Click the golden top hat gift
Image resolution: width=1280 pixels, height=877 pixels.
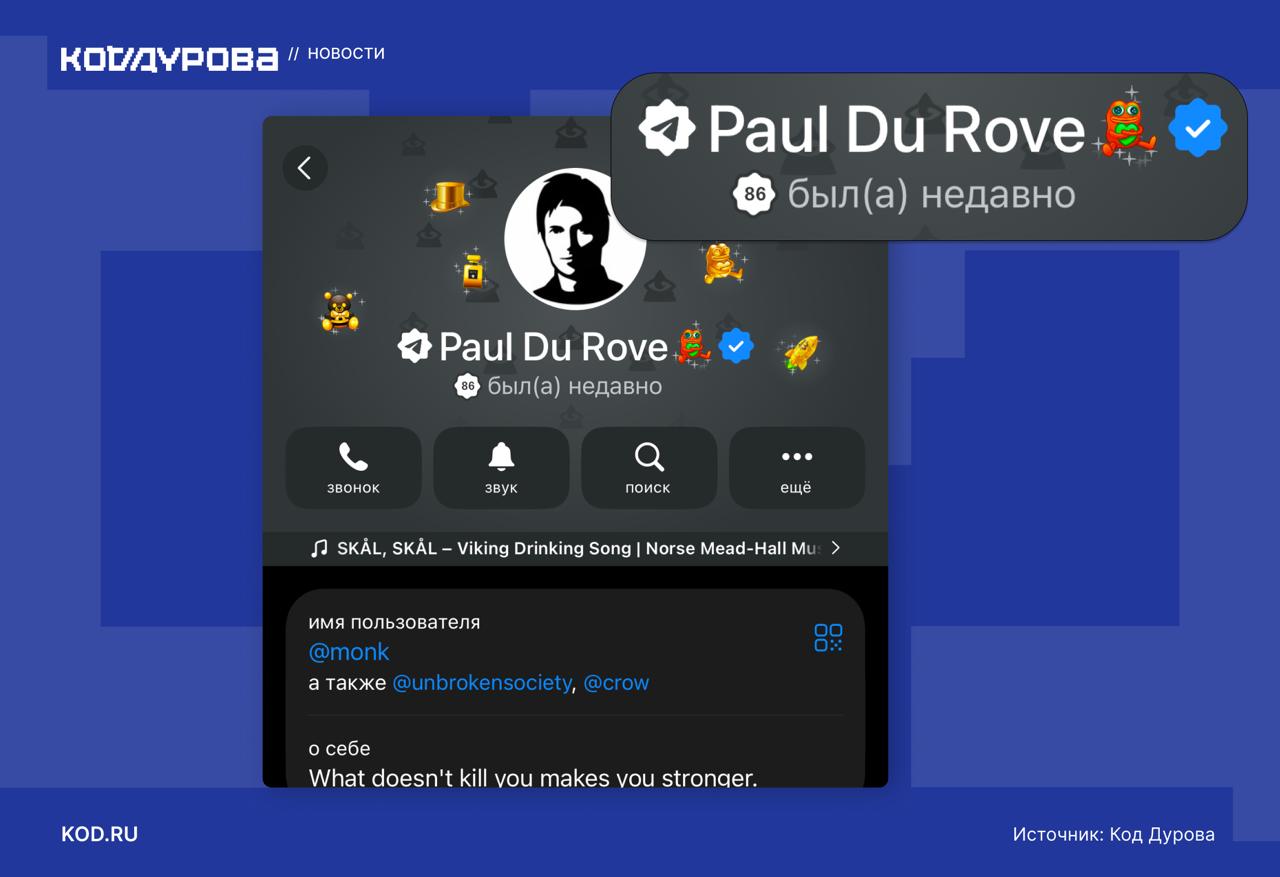coord(448,197)
